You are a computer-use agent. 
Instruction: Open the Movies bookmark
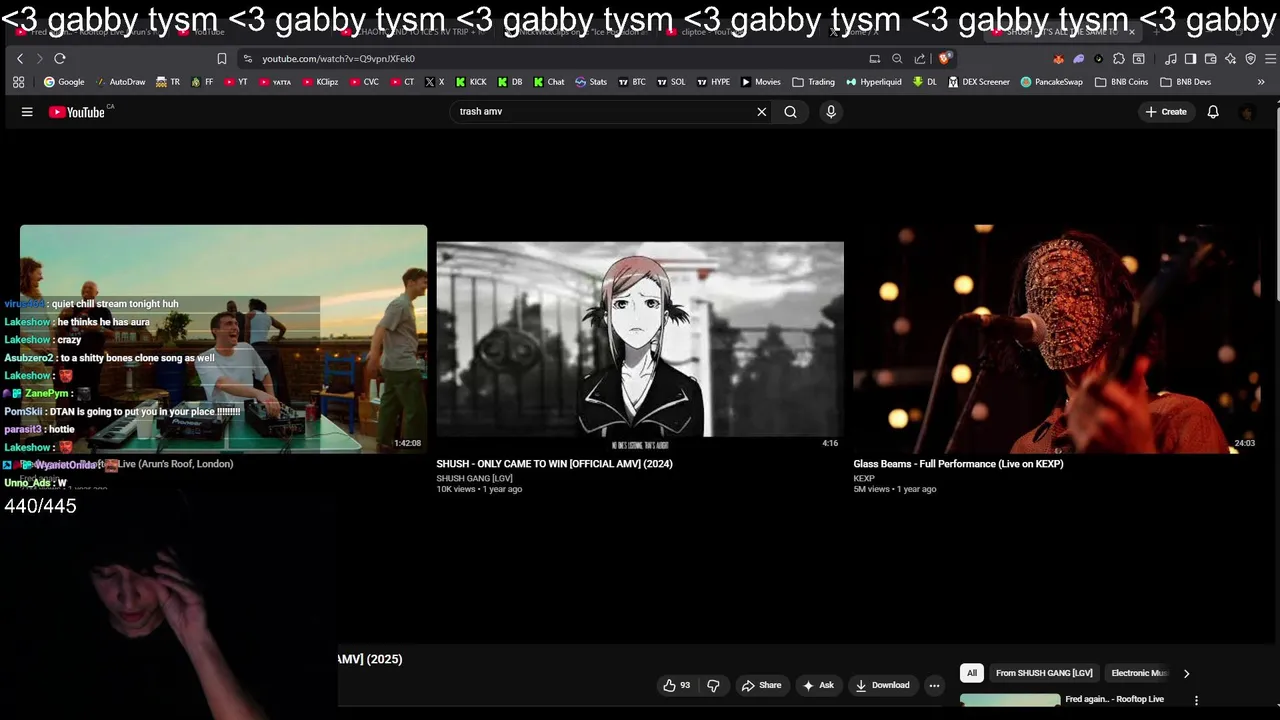point(760,82)
